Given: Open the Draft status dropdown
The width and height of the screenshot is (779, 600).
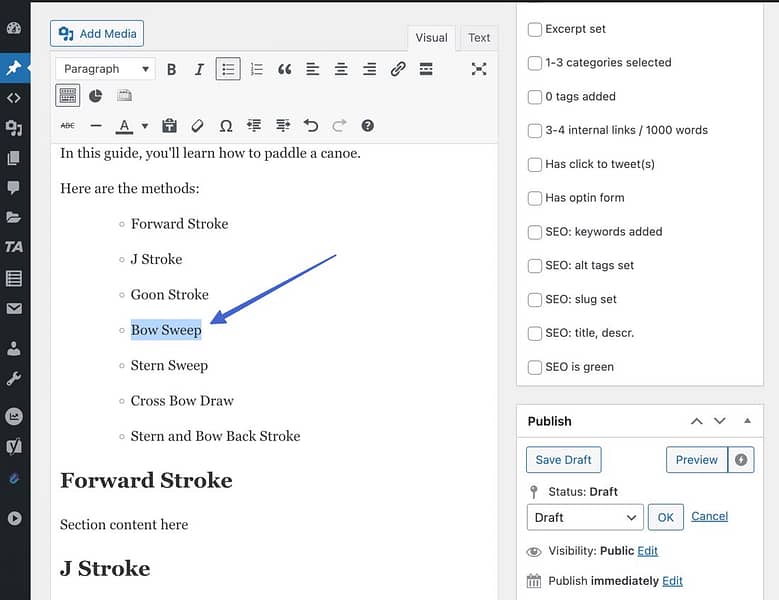Looking at the screenshot, I should click(585, 518).
